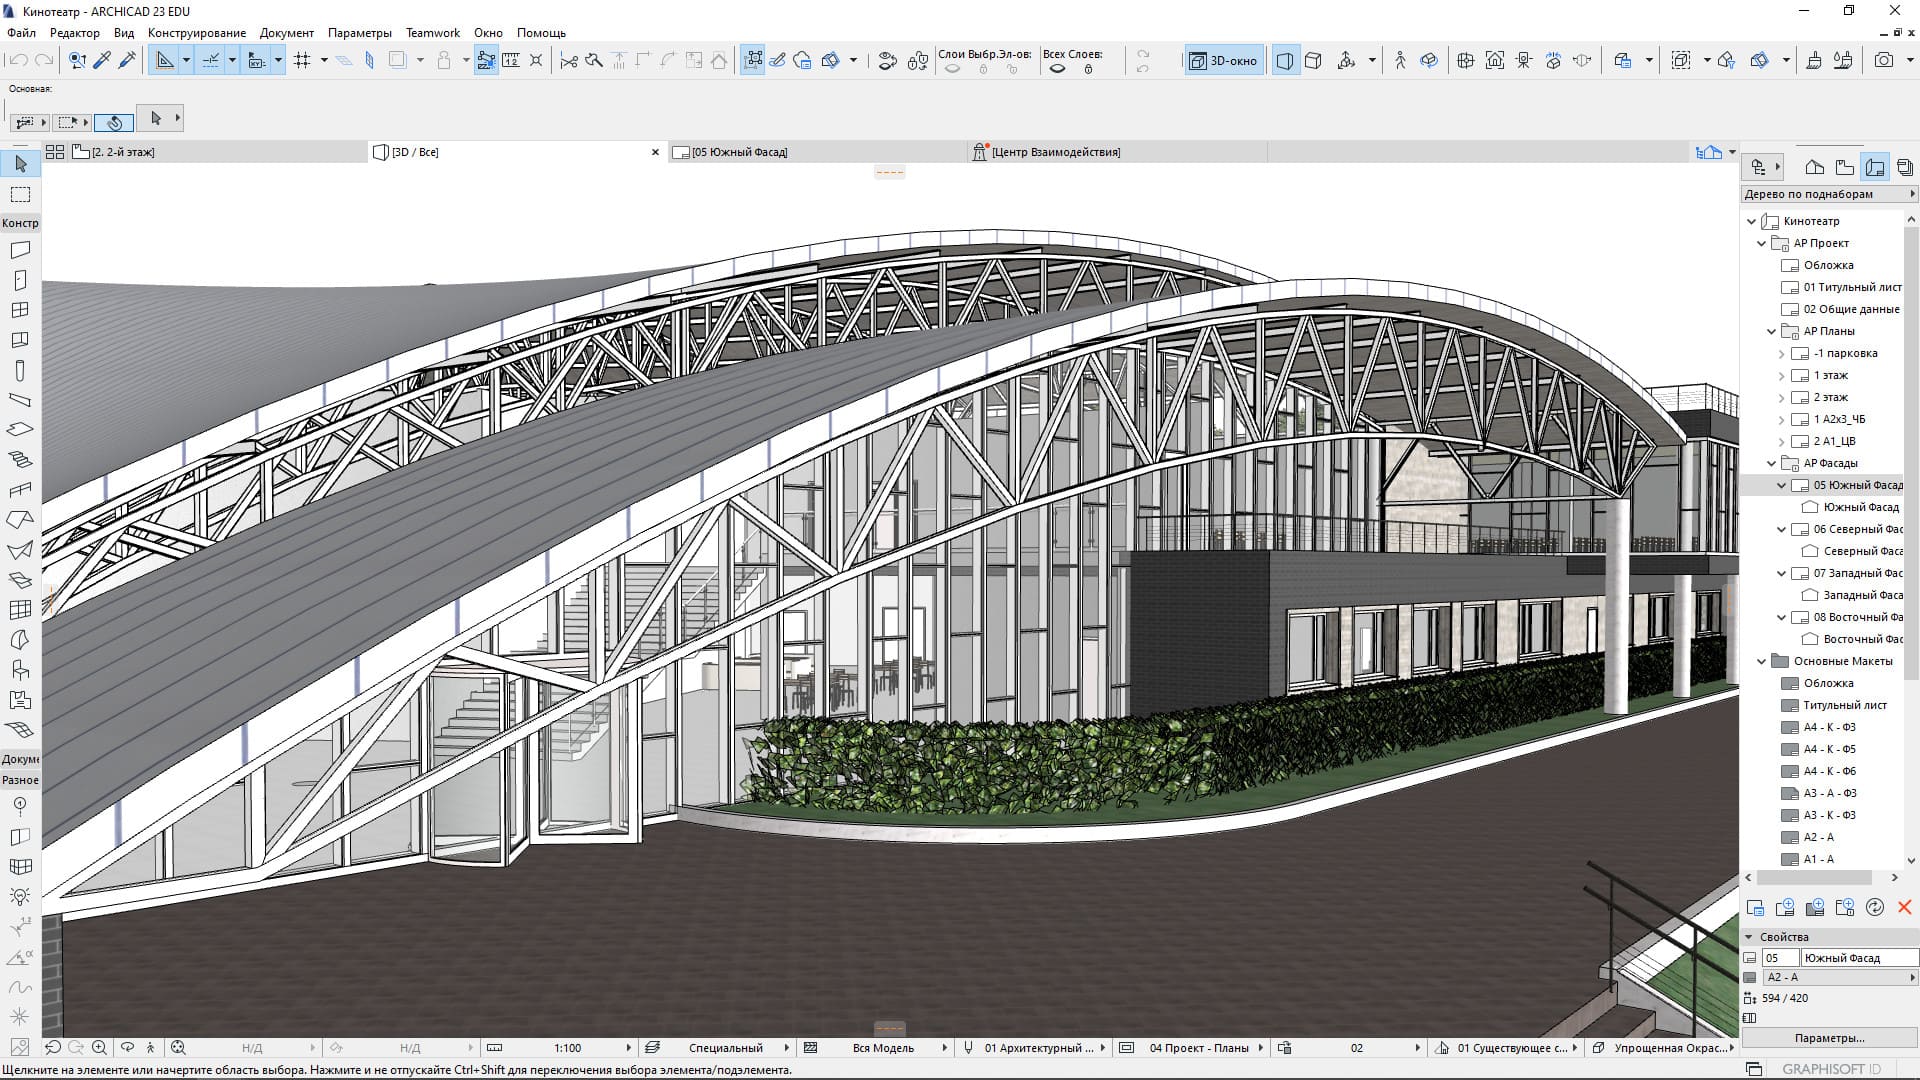The width and height of the screenshot is (1920, 1080).
Task: Expand the Основные Макеты section
Action: pyautogui.click(x=1762, y=661)
